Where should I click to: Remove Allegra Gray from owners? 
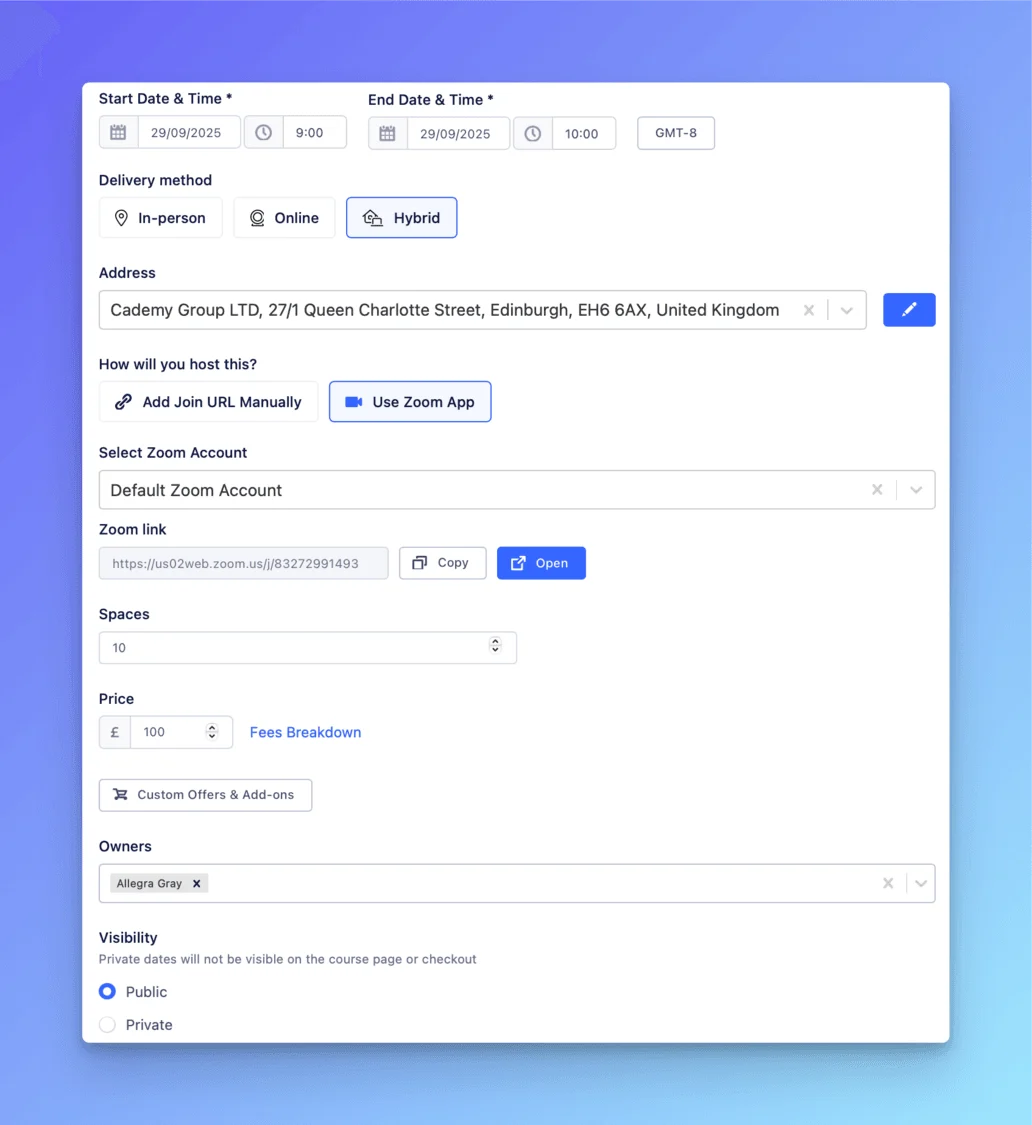tap(197, 883)
